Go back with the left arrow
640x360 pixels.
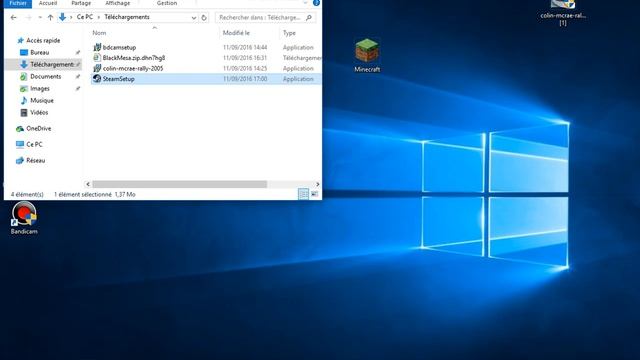tap(13, 18)
